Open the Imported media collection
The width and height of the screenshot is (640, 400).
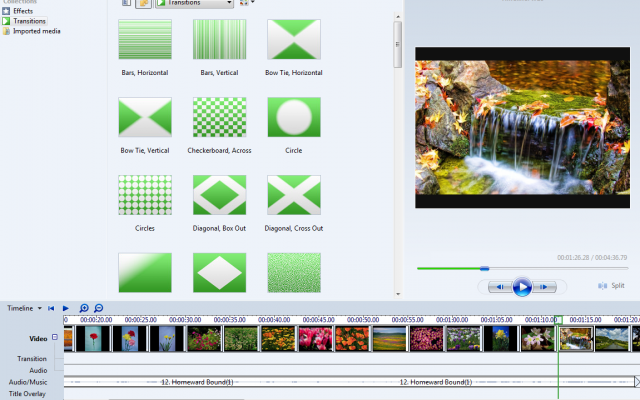pos(32,31)
